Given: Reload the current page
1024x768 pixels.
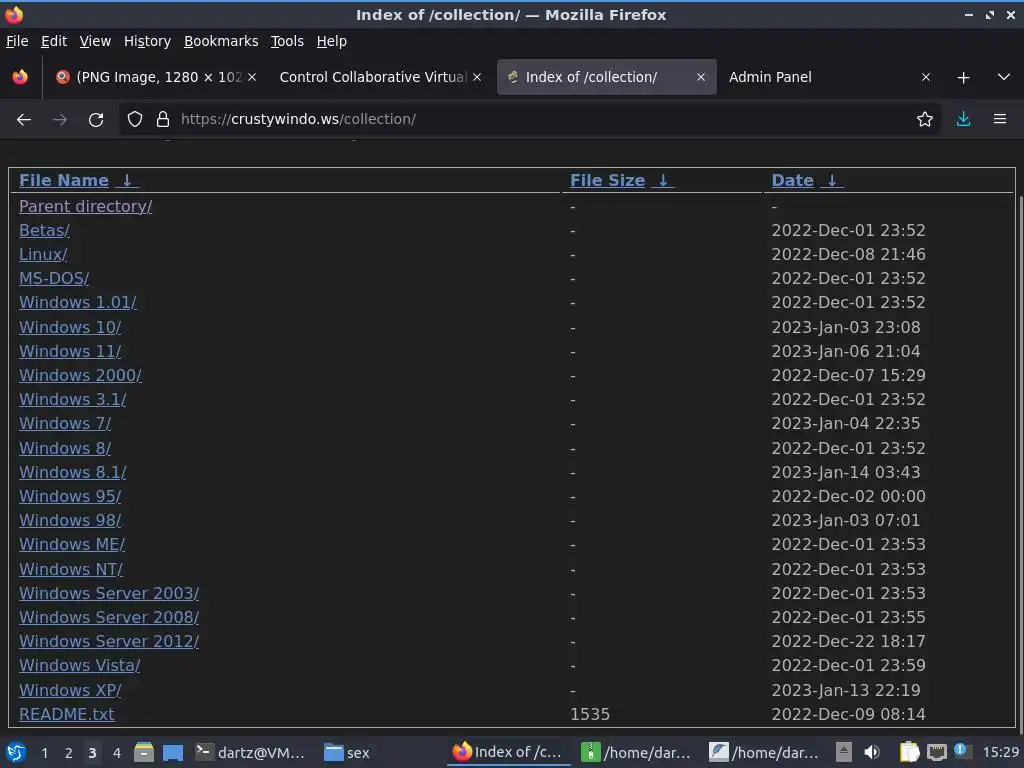Looking at the screenshot, I should tap(96, 120).
